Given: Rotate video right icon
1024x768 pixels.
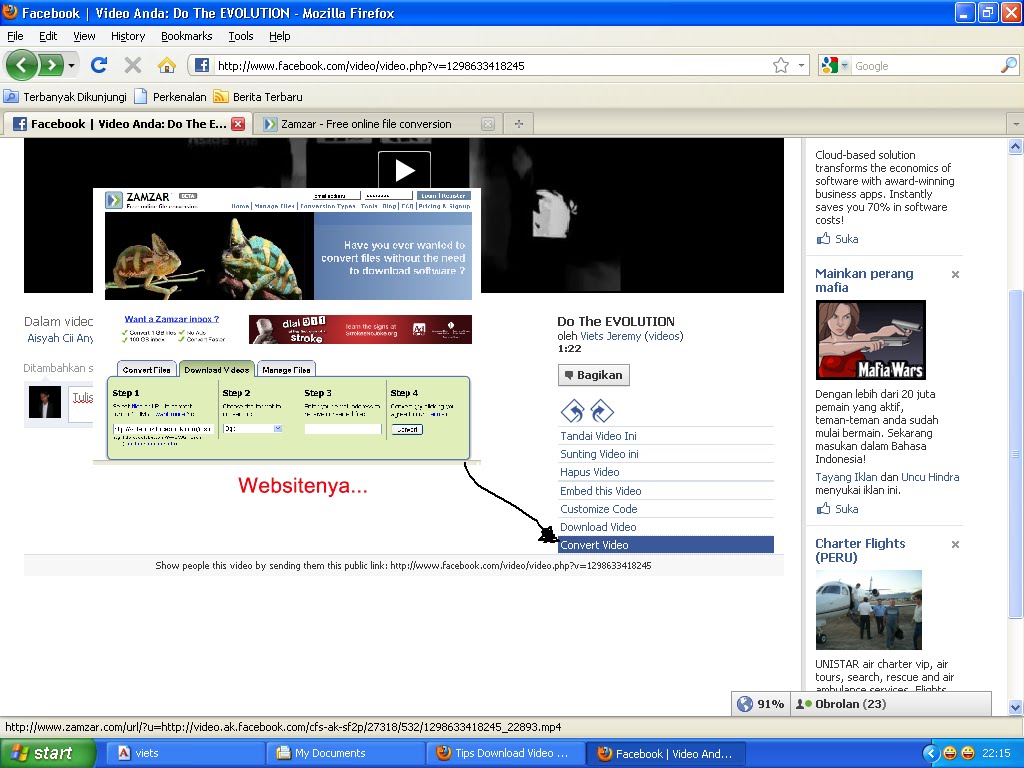Looking at the screenshot, I should 601,411.
